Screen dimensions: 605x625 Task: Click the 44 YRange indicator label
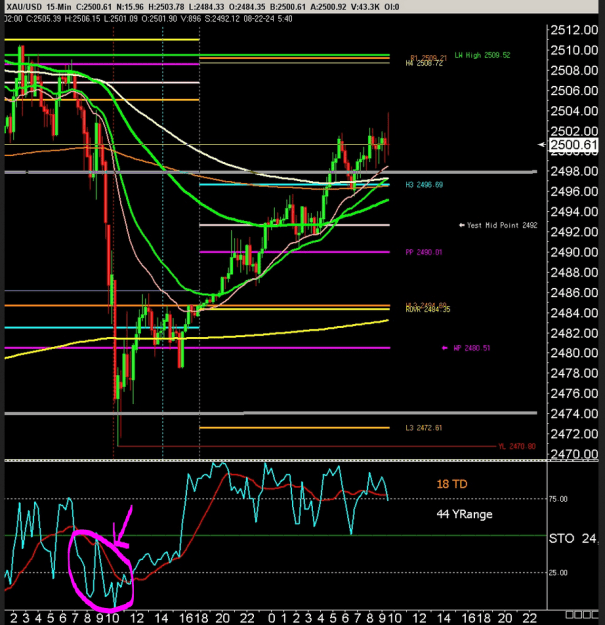coord(464,514)
